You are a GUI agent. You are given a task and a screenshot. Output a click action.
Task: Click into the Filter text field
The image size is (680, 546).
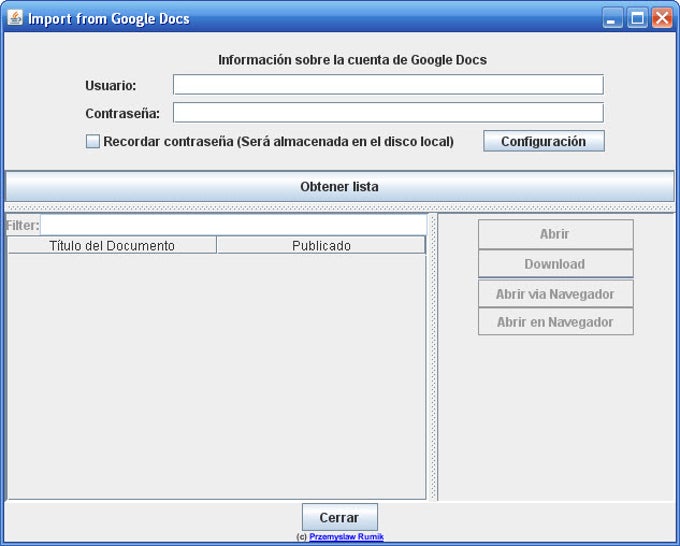[233, 225]
